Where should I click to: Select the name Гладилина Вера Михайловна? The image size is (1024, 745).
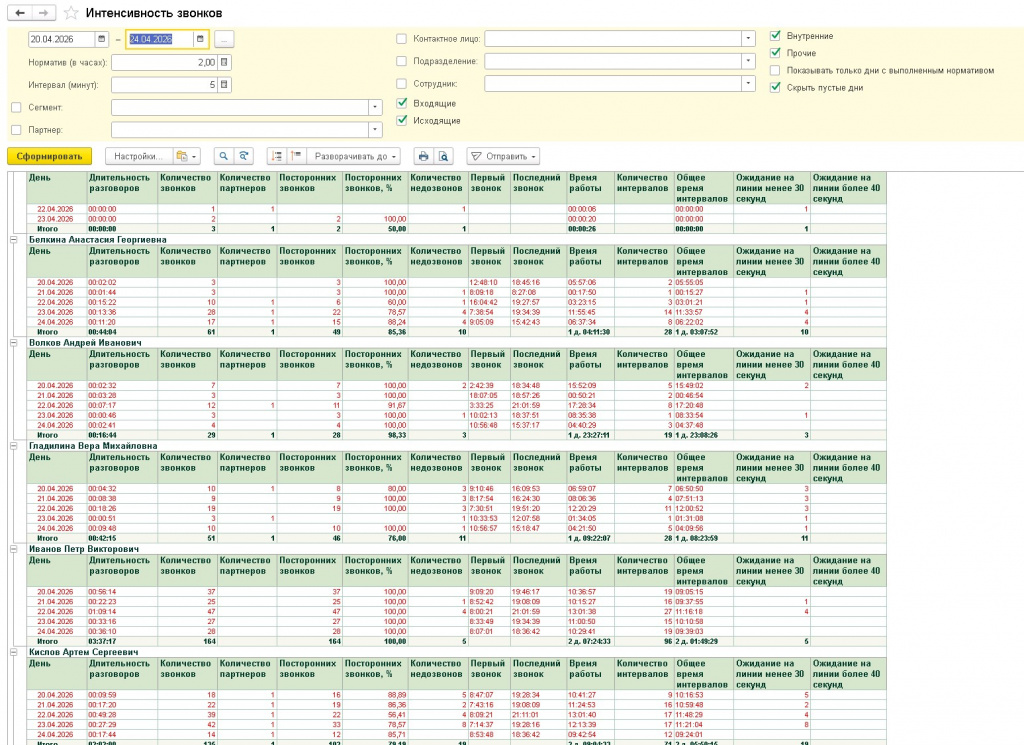[93, 446]
